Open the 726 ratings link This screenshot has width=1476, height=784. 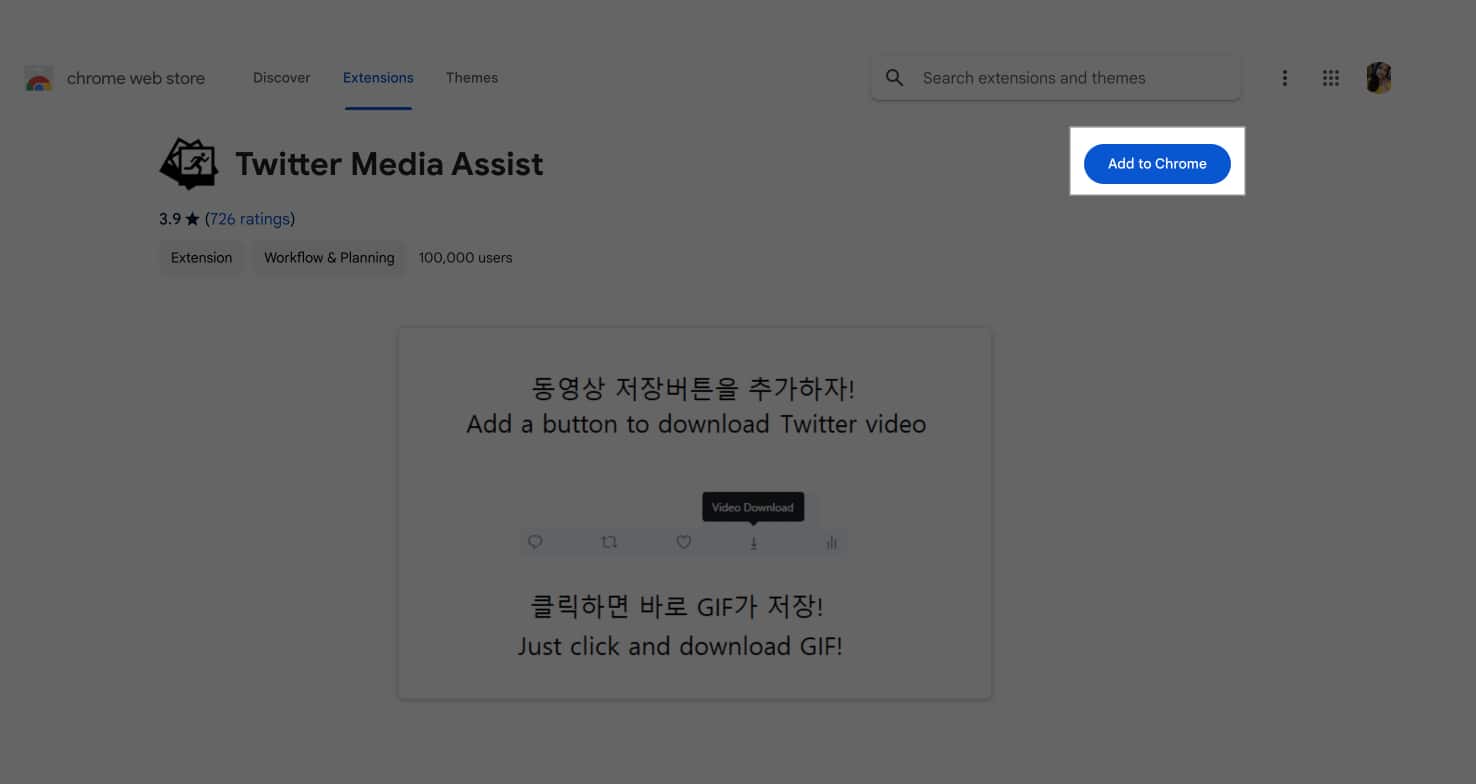250,218
